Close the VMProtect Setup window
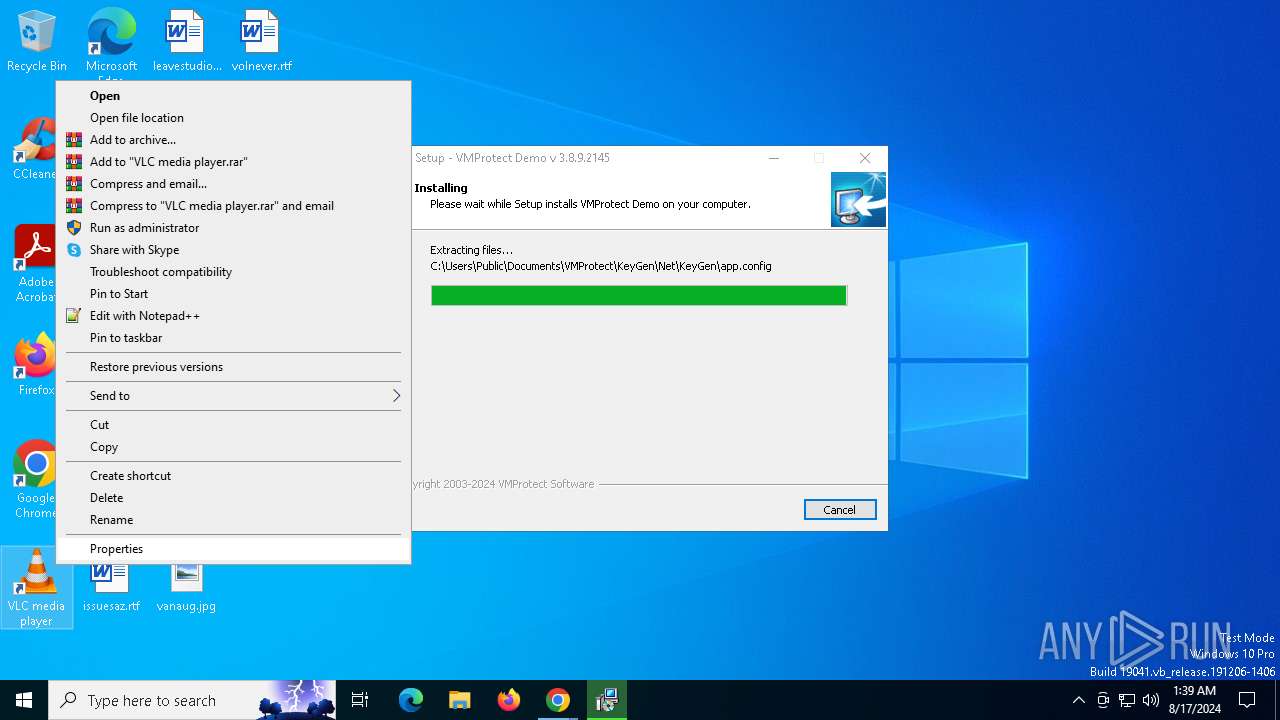 tap(865, 158)
